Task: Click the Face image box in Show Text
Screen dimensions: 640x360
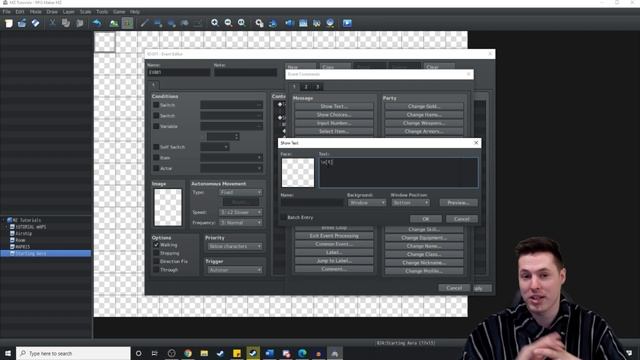Action: pos(298,173)
